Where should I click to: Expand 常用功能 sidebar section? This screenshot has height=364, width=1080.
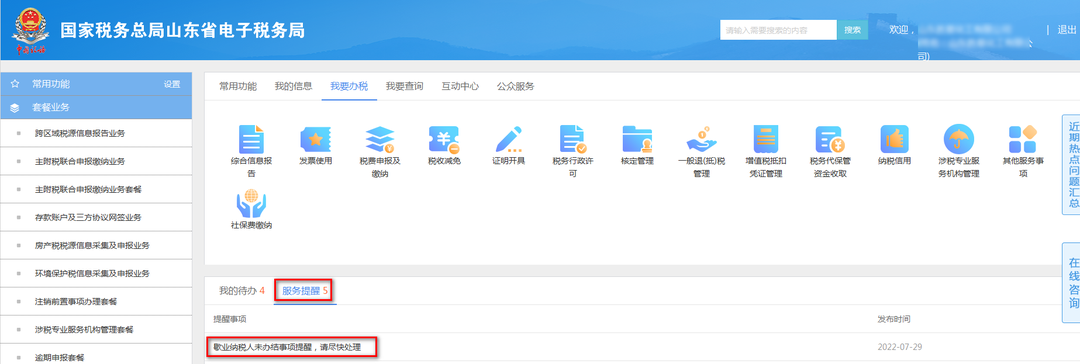[96, 84]
